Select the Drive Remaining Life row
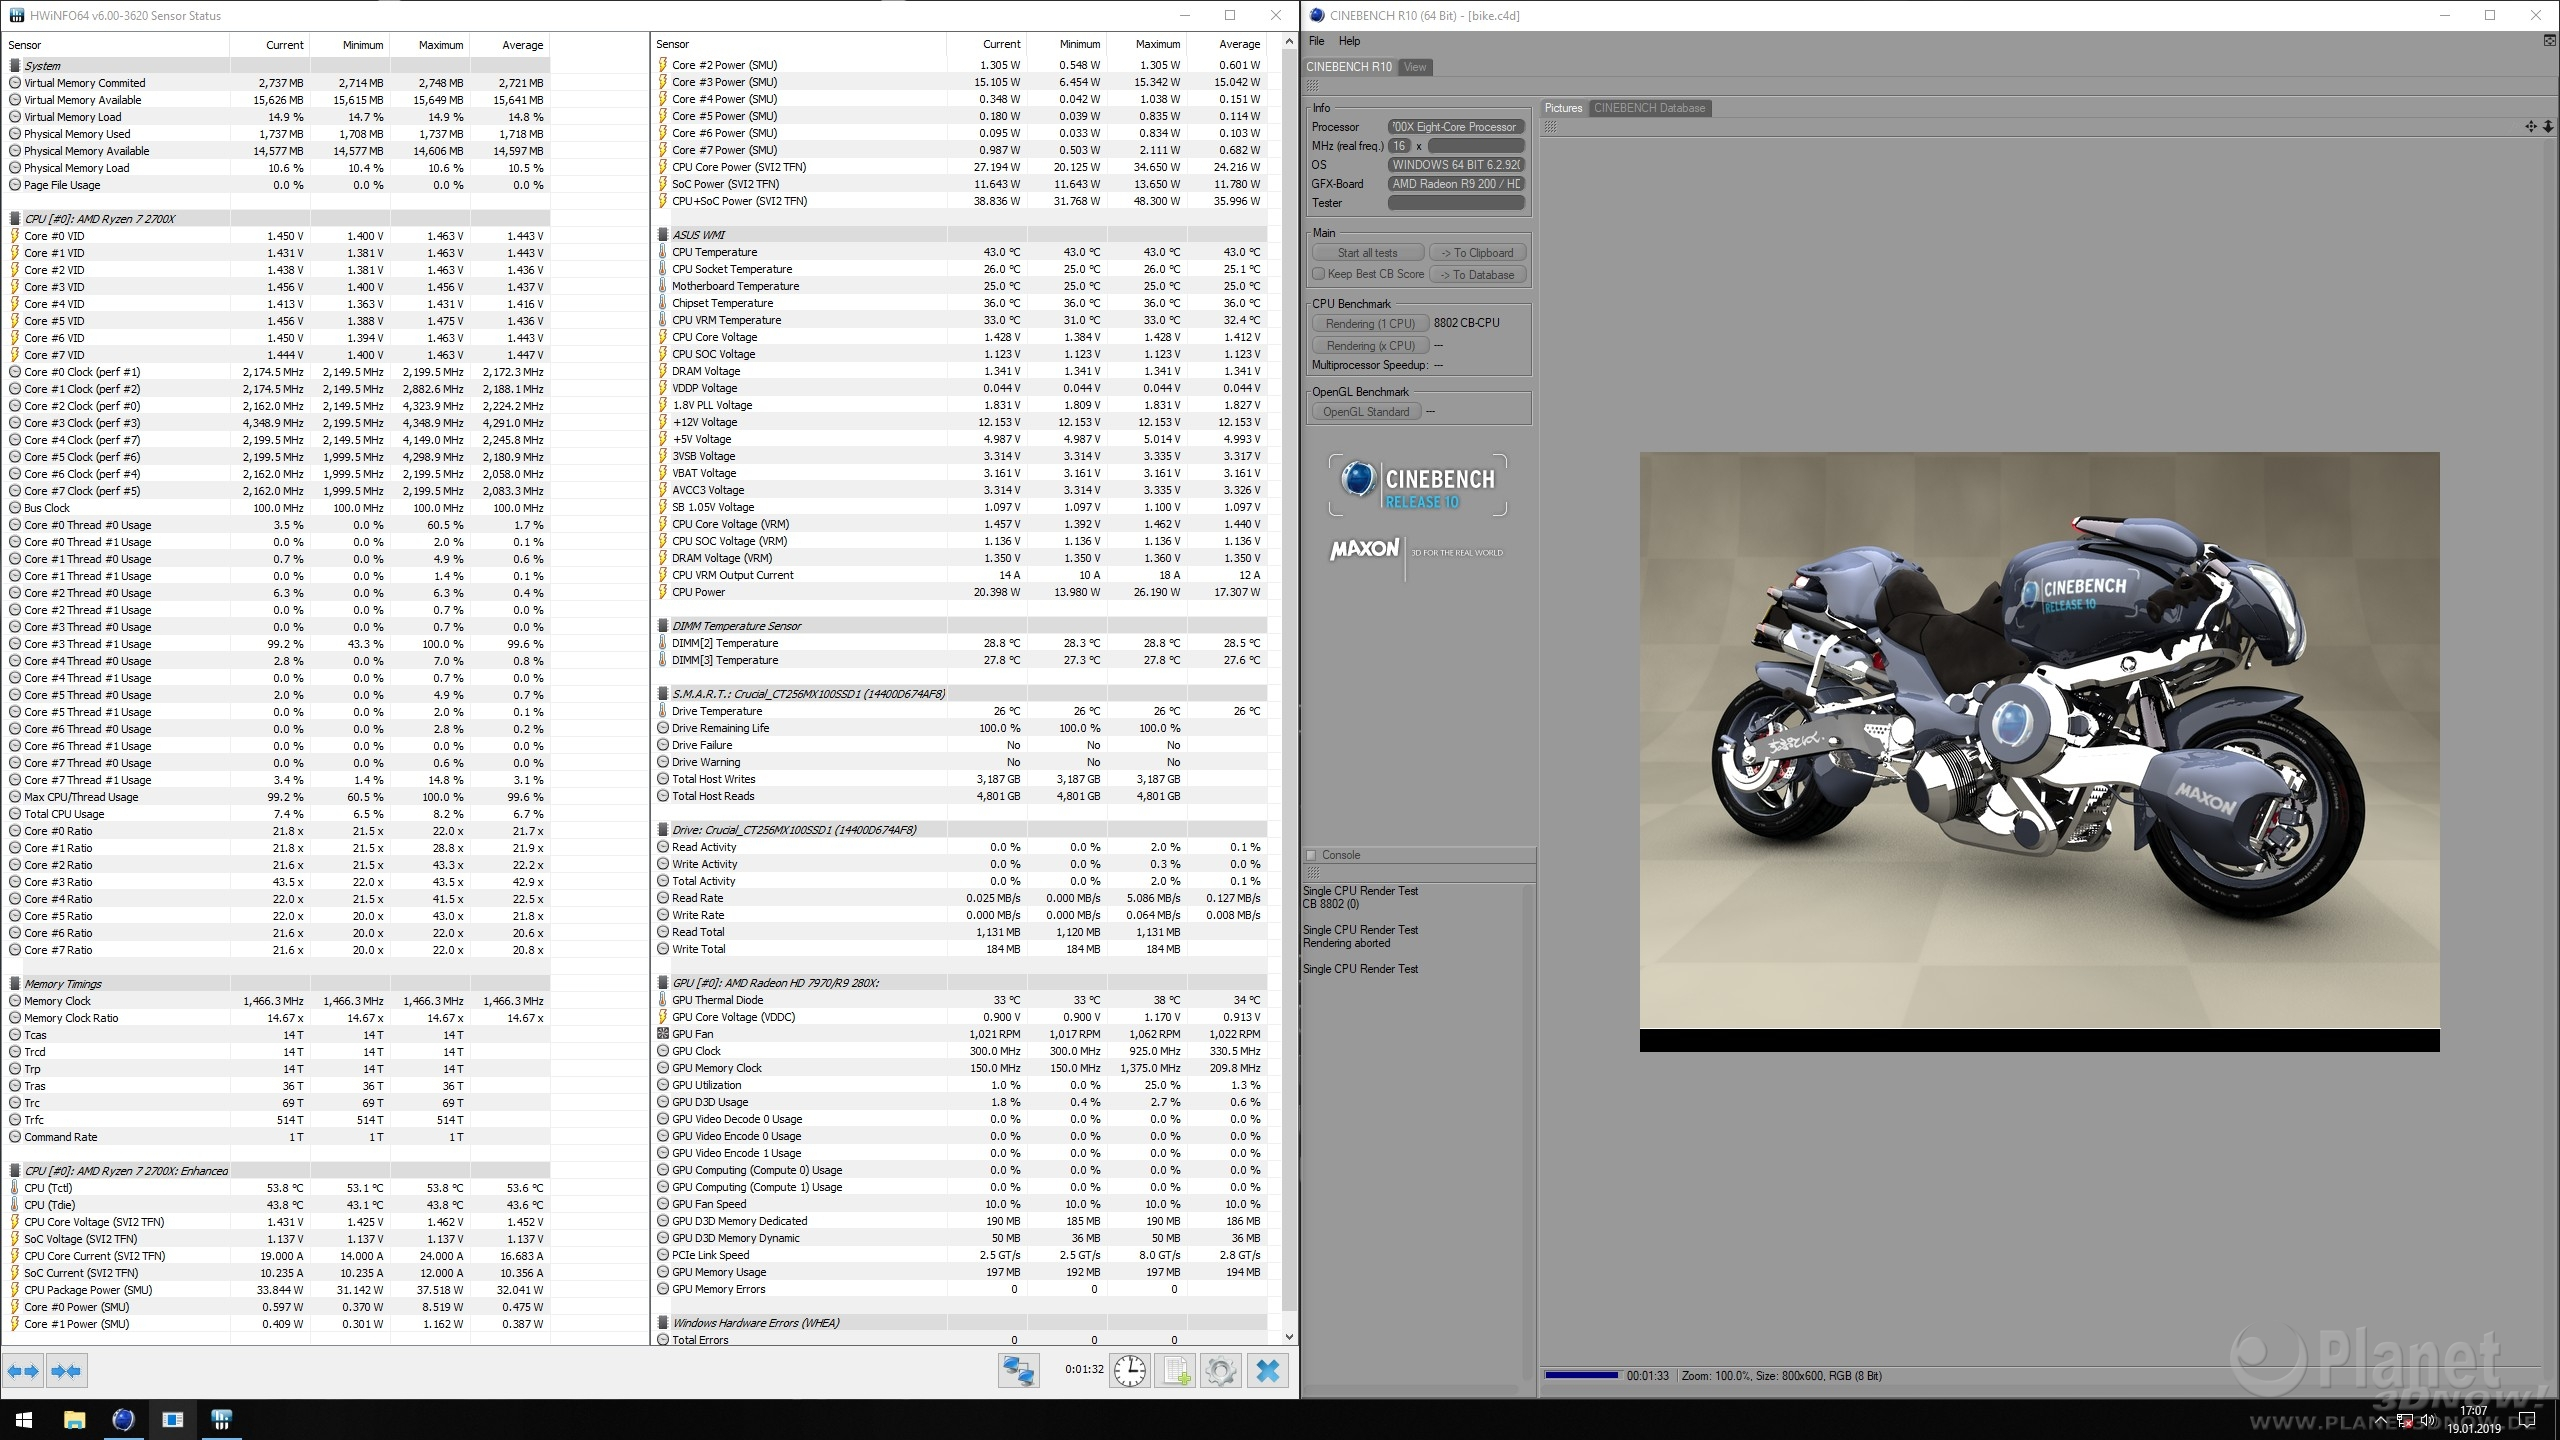 coord(961,728)
